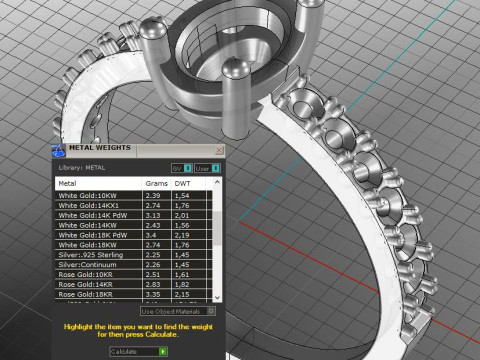Image resolution: width=480 pixels, height=360 pixels.
Task: Click the Library: METAL label
Action: (x=82, y=168)
